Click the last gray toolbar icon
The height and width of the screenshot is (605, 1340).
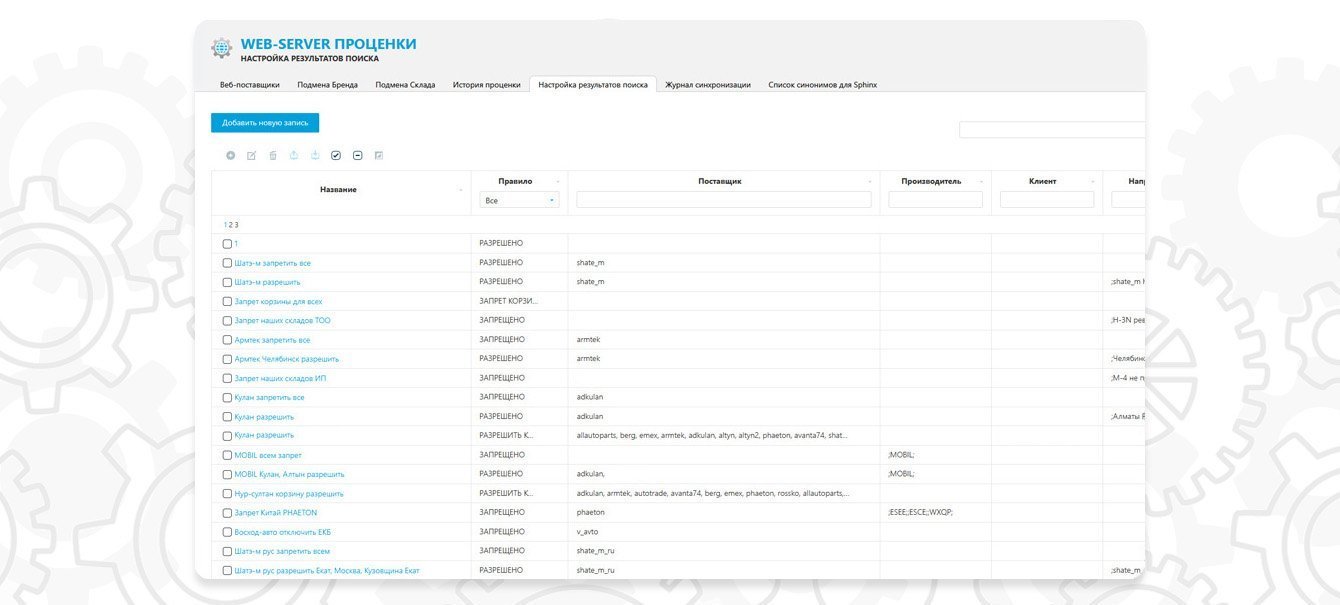click(379, 155)
